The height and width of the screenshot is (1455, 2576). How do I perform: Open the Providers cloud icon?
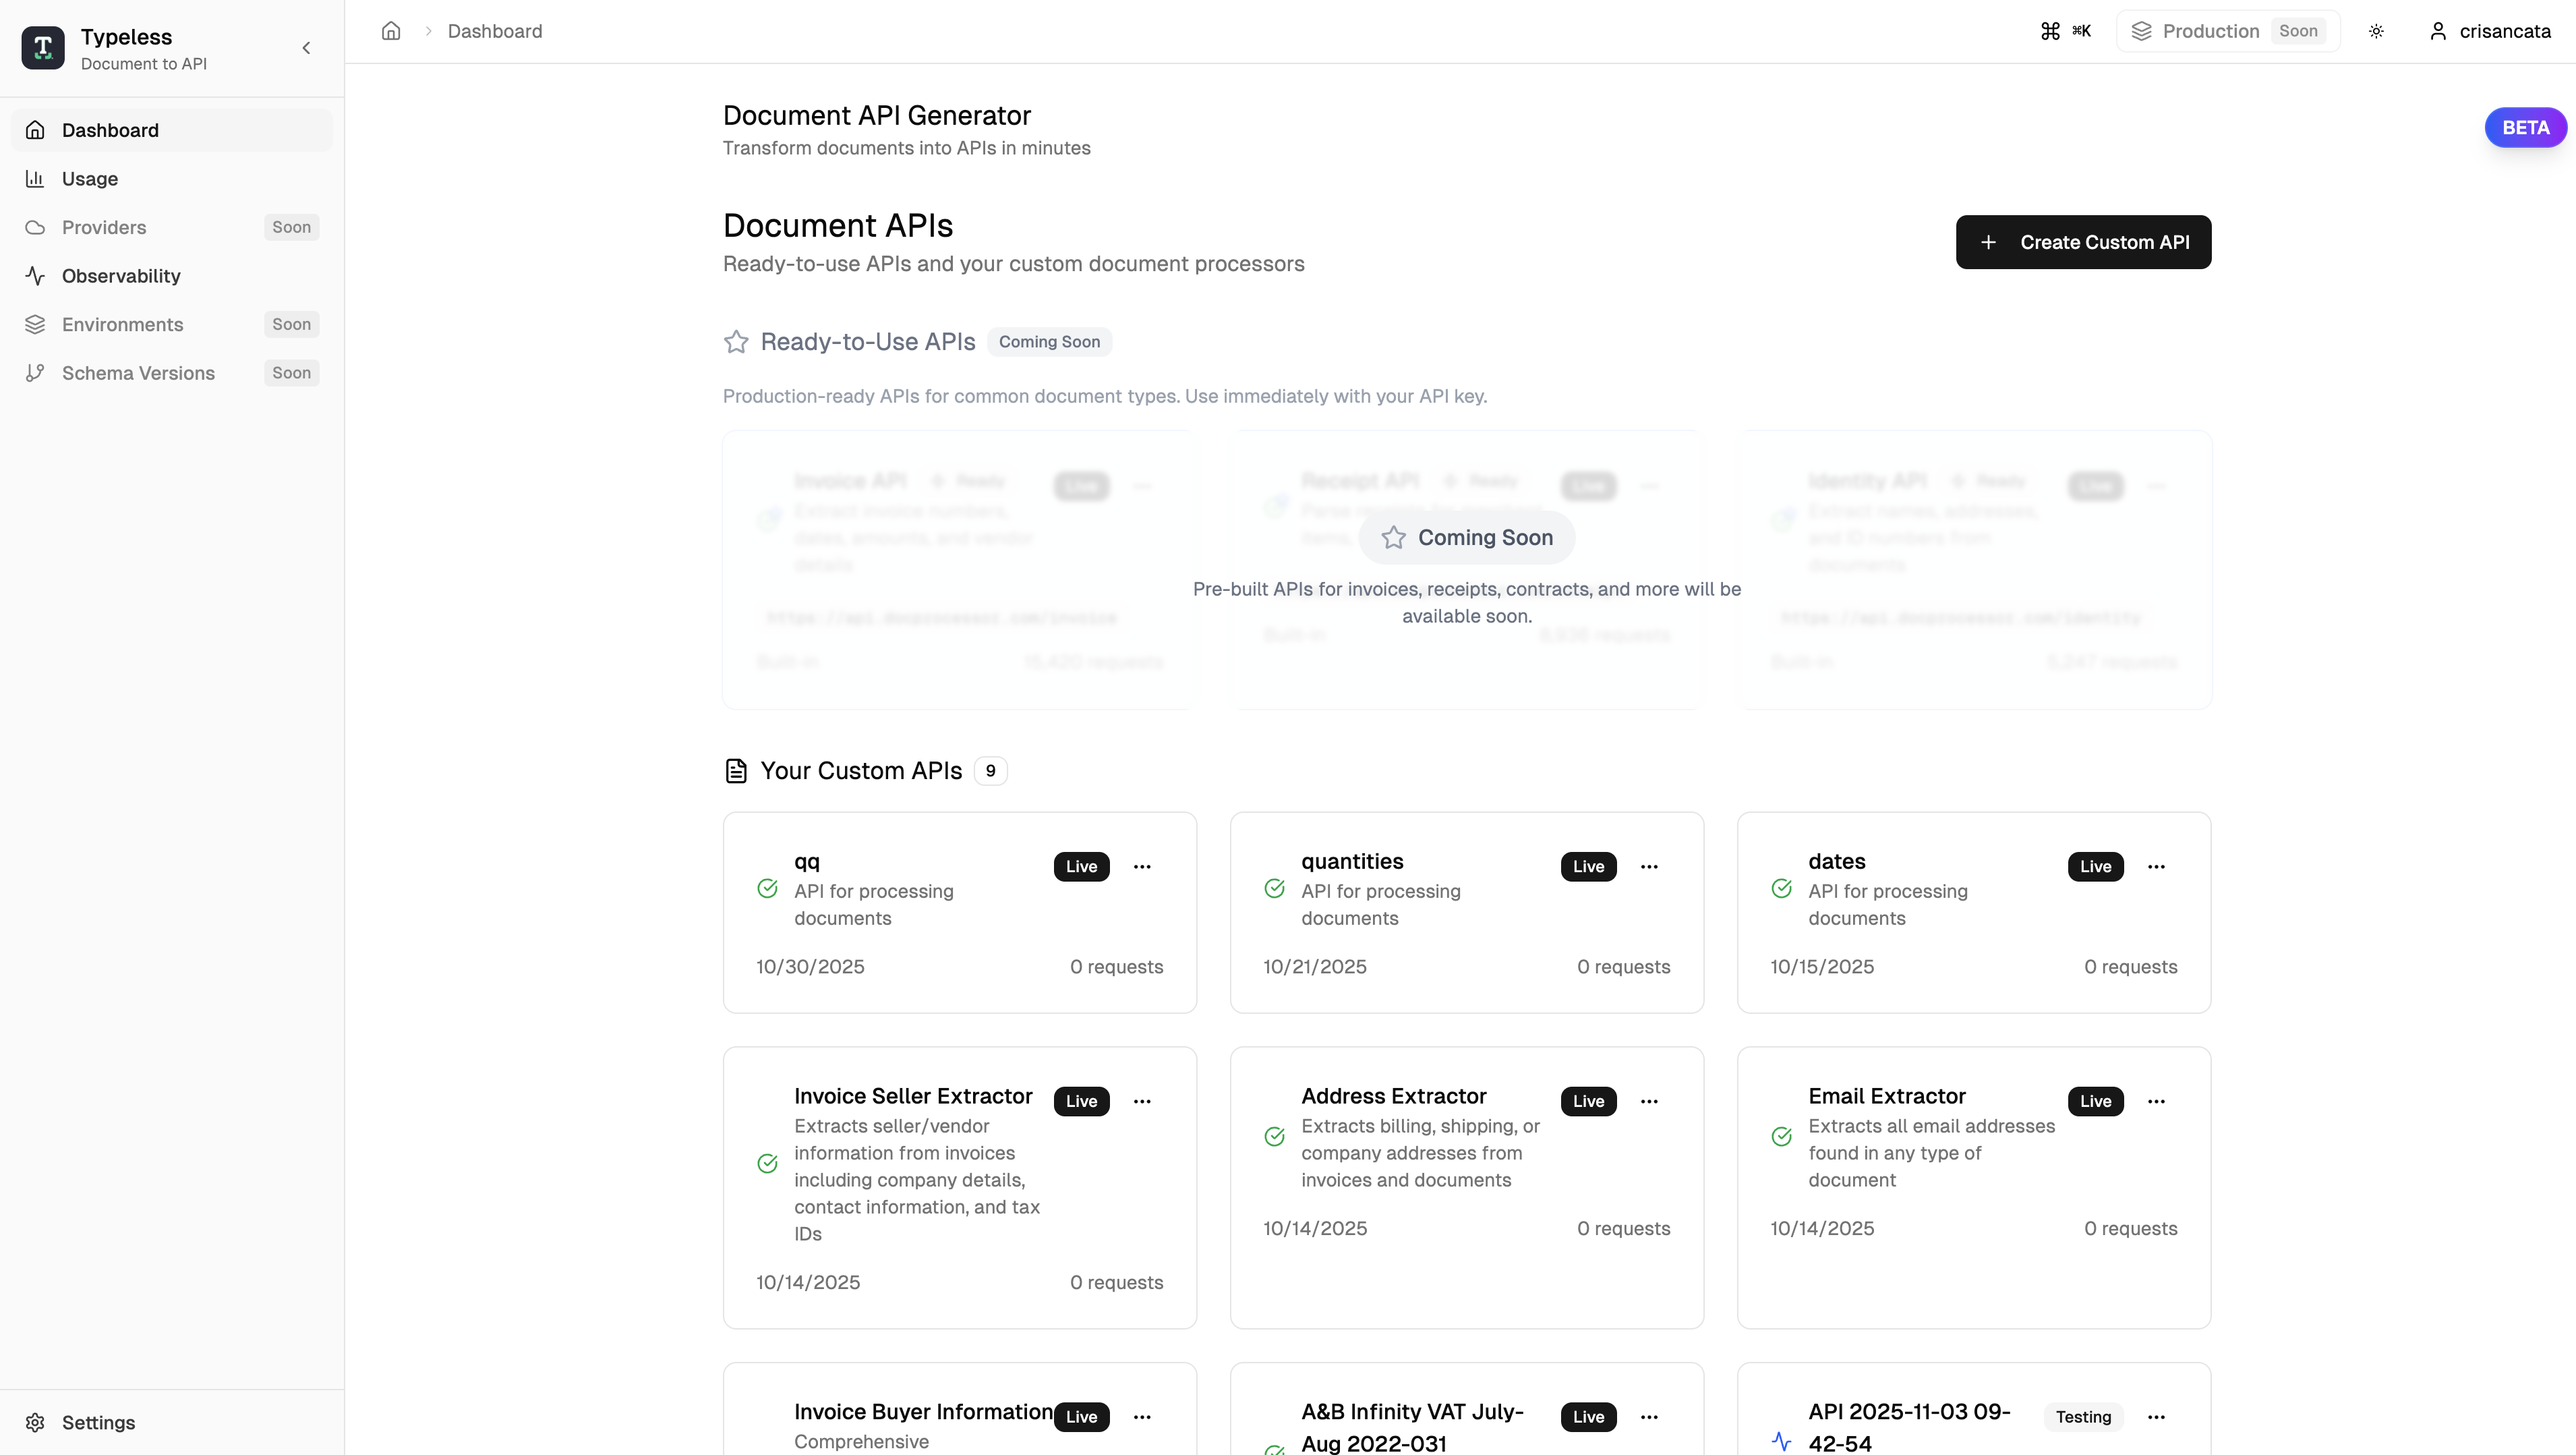(x=36, y=227)
